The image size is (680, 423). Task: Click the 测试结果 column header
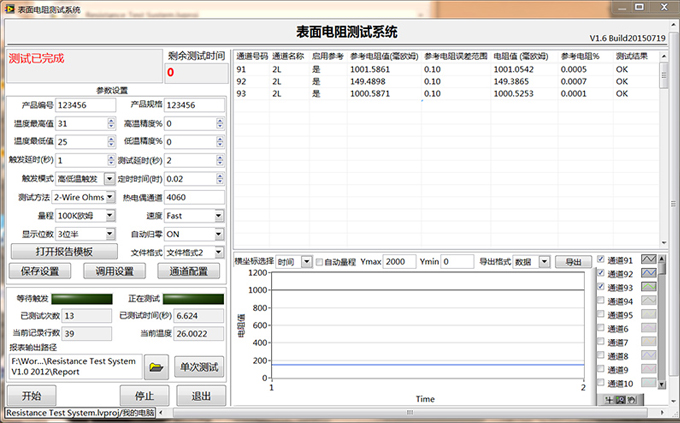(633, 56)
